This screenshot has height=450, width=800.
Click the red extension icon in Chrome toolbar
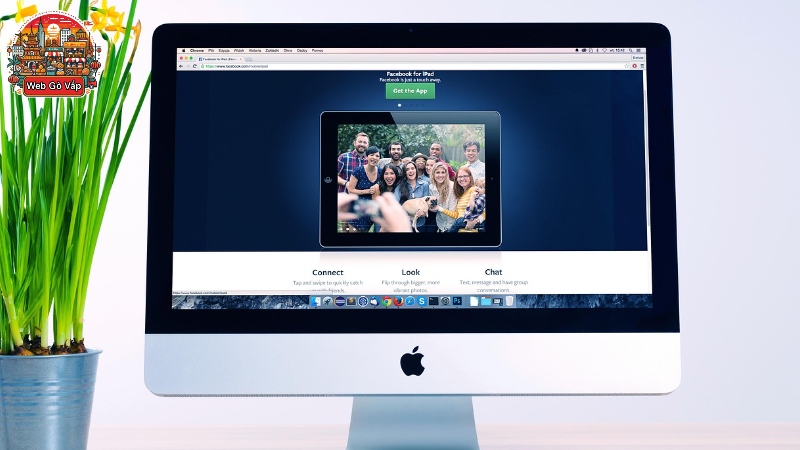click(635, 66)
